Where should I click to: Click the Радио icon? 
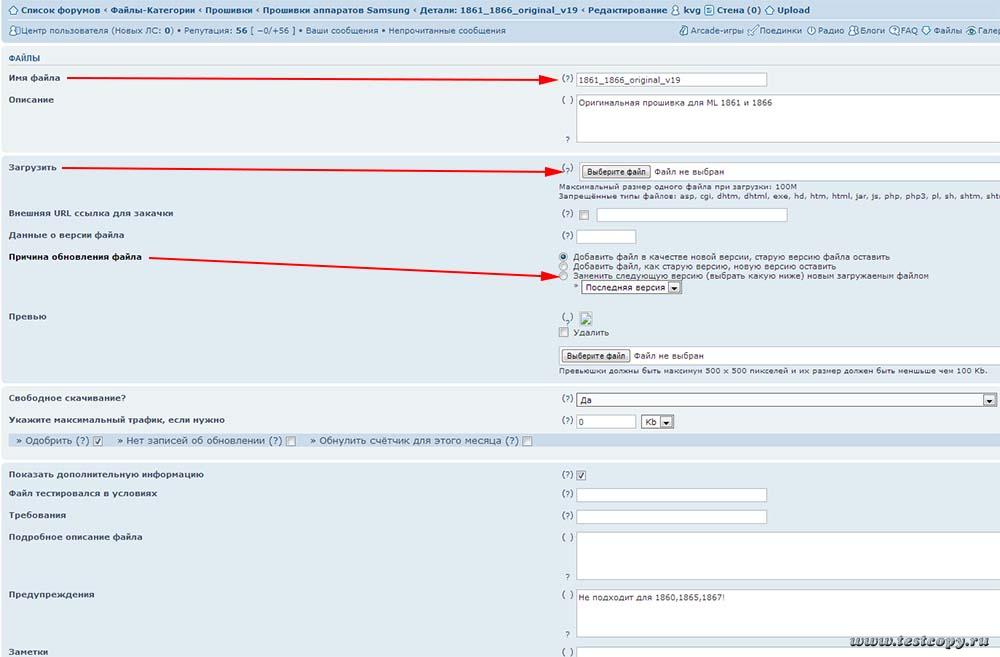coord(811,31)
